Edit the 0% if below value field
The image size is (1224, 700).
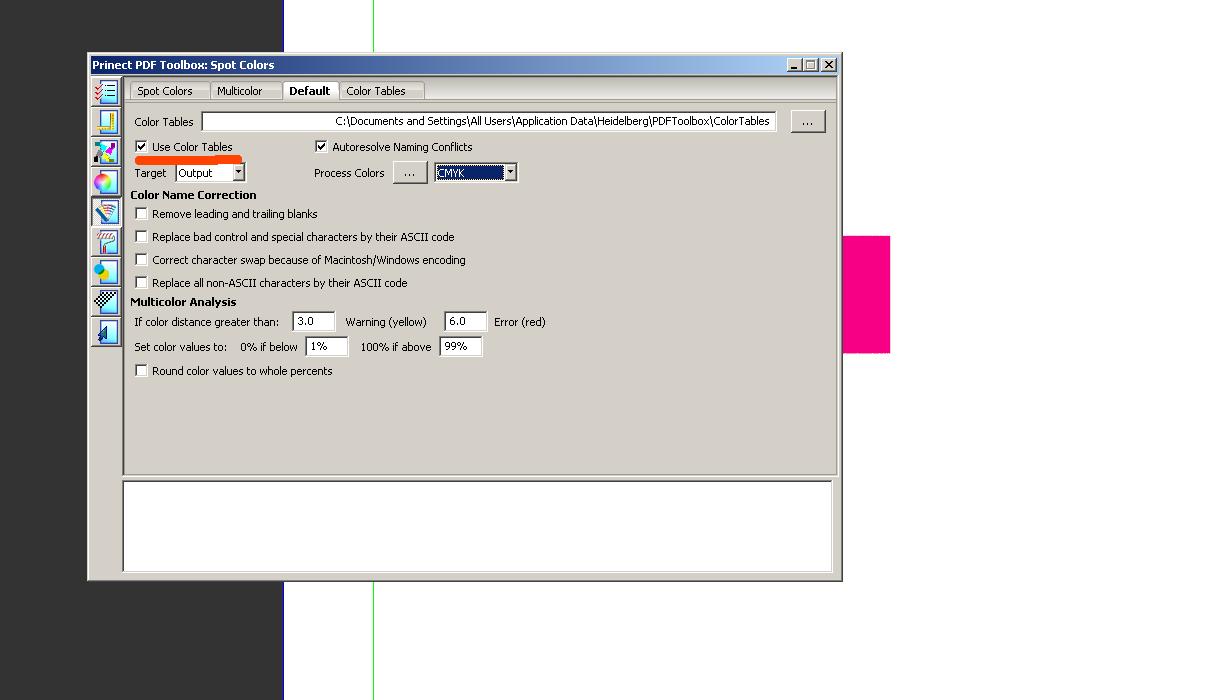[327, 347]
